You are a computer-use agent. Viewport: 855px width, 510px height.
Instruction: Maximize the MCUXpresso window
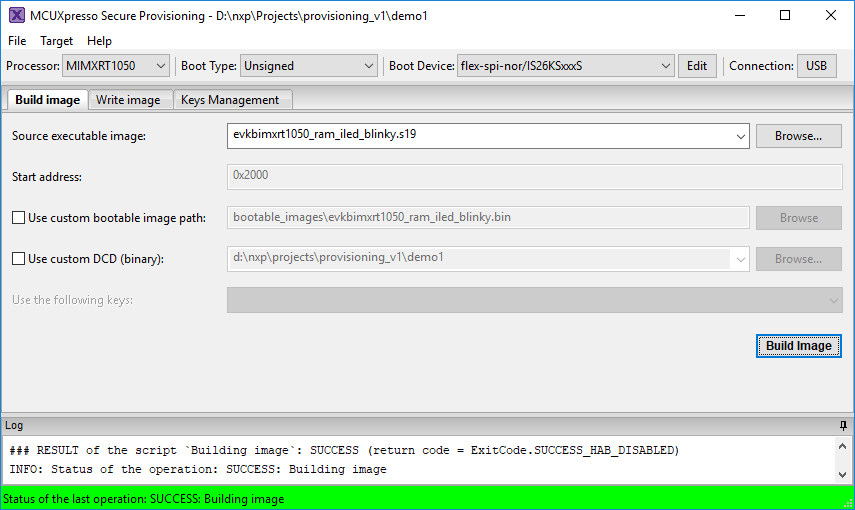click(785, 15)
